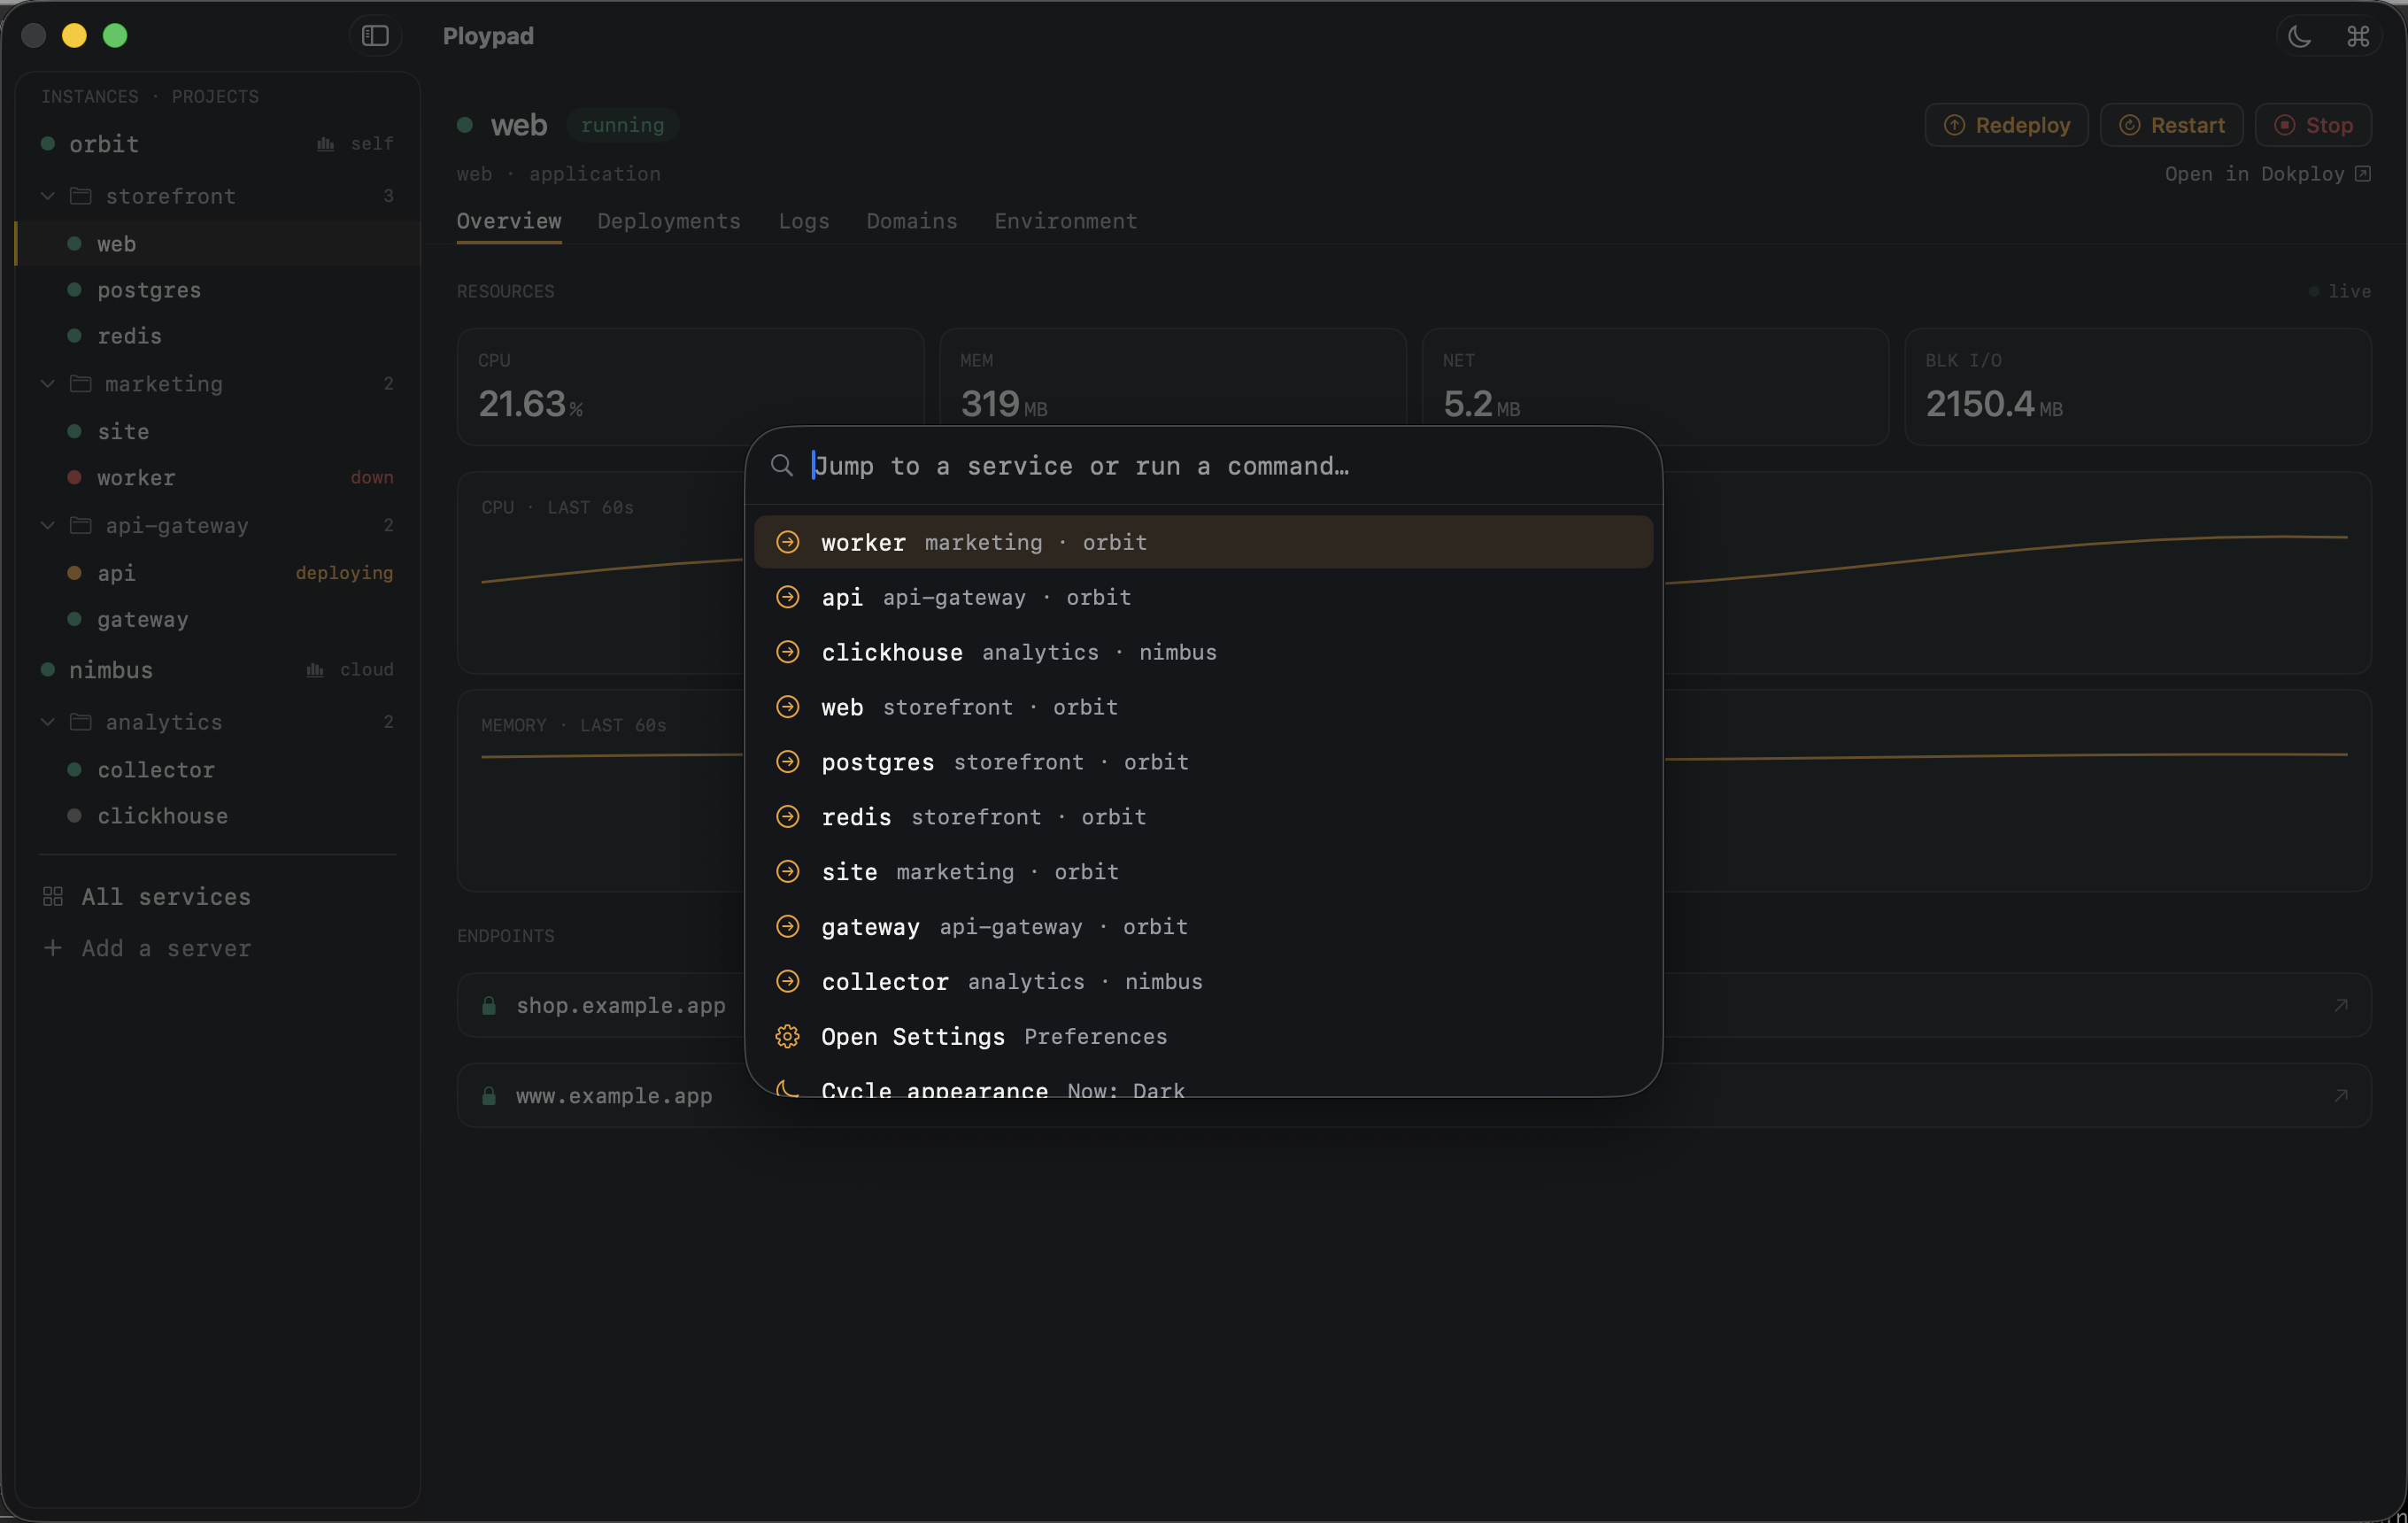Click the BLK I/O 2150.4 MB card
This screenshot has width=2408, height=1523.
2138,387
